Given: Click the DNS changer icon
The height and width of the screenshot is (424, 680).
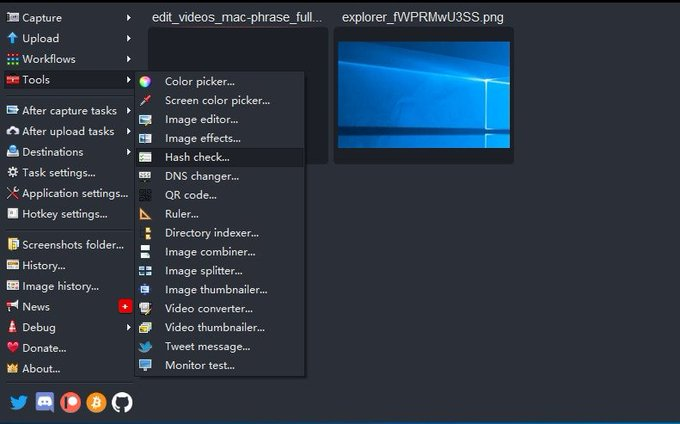Looking at the screenshot, I should pyautogui.click(x=145, y=176).
